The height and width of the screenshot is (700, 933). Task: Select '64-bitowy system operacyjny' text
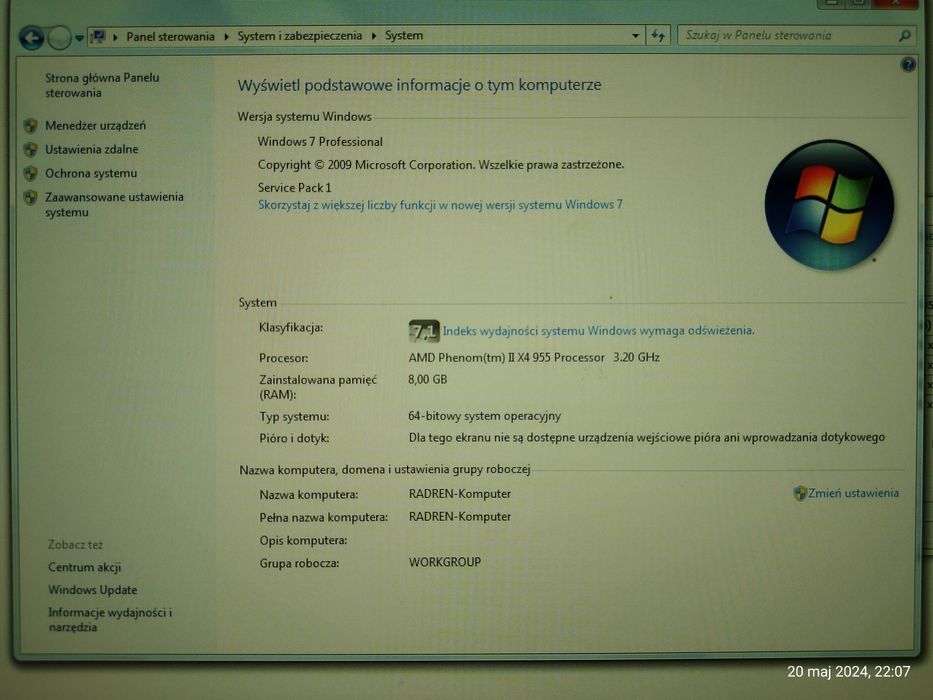click(484, 416)
